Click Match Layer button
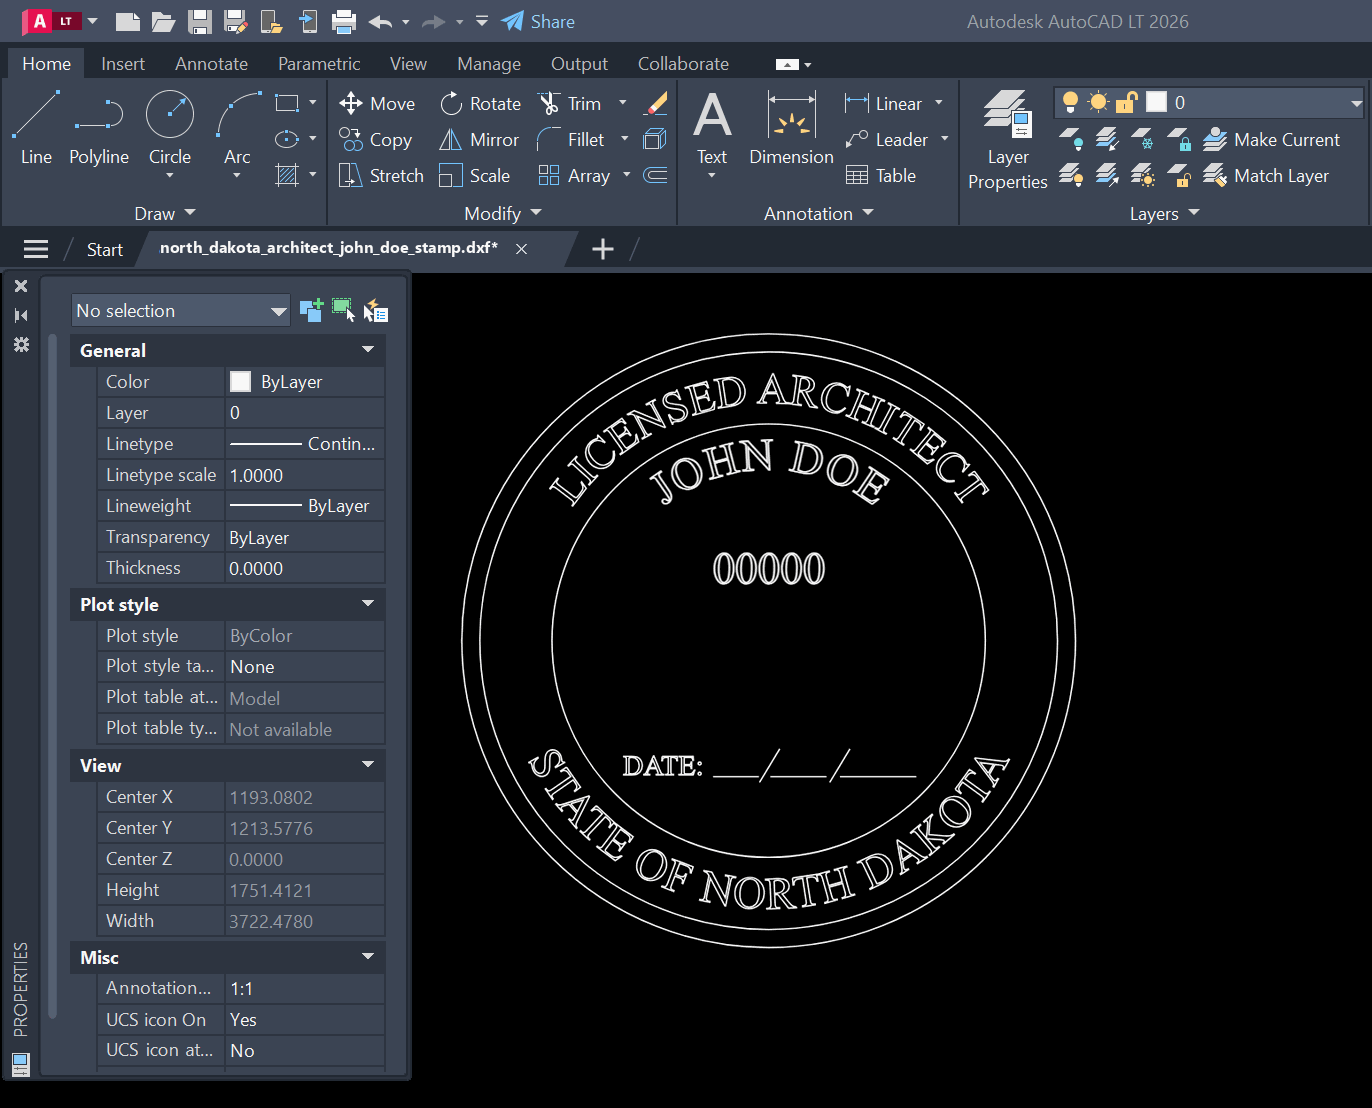The width and height of the screenshot is (1372, 1108). pyautogui.click(x=1266, y=176)
